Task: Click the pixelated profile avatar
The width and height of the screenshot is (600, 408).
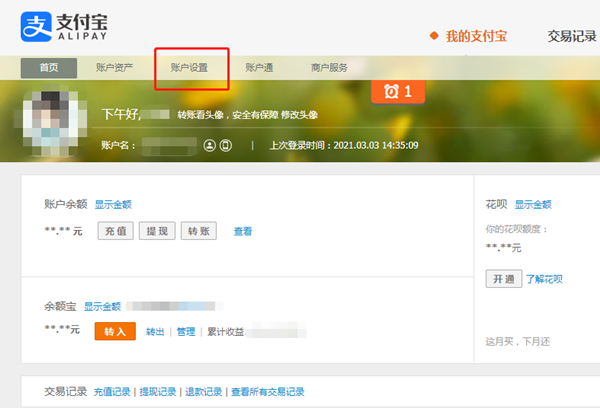Action: [51, 124]
